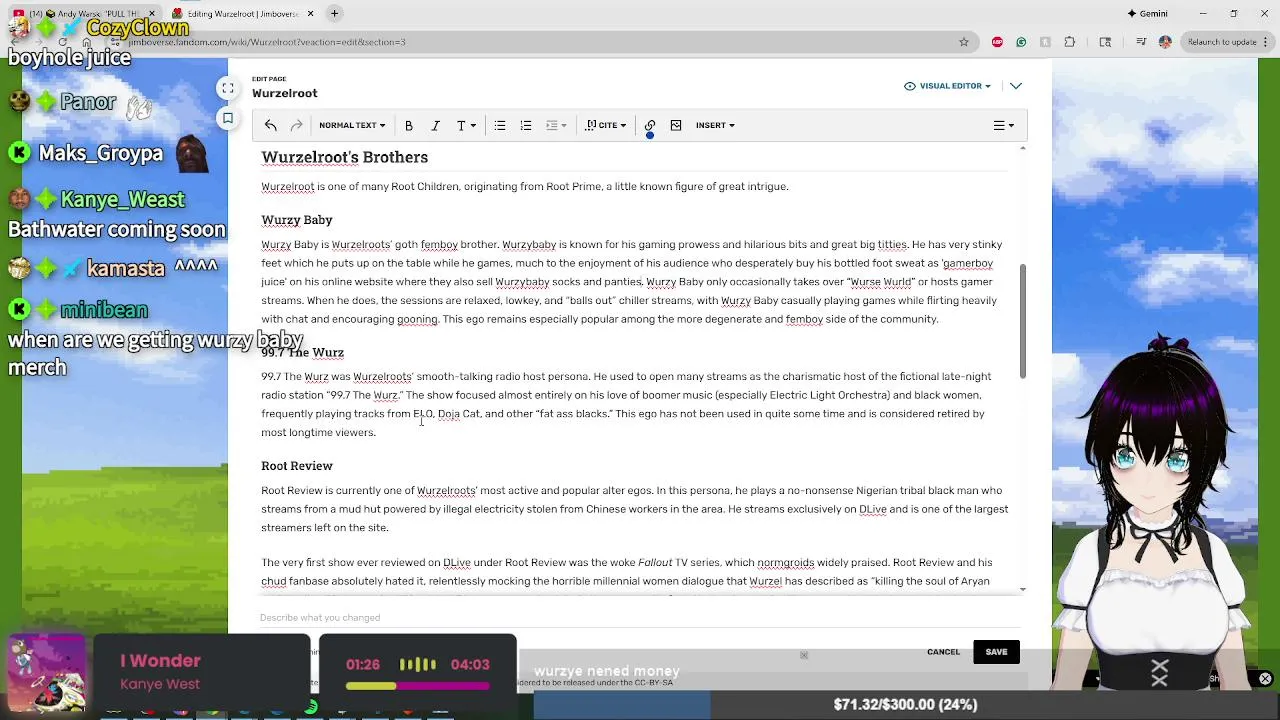This screenshot has width=1280, height=720.
Task: Switch editor mode via Visual Editor dropdown
Action: point(947,86)
